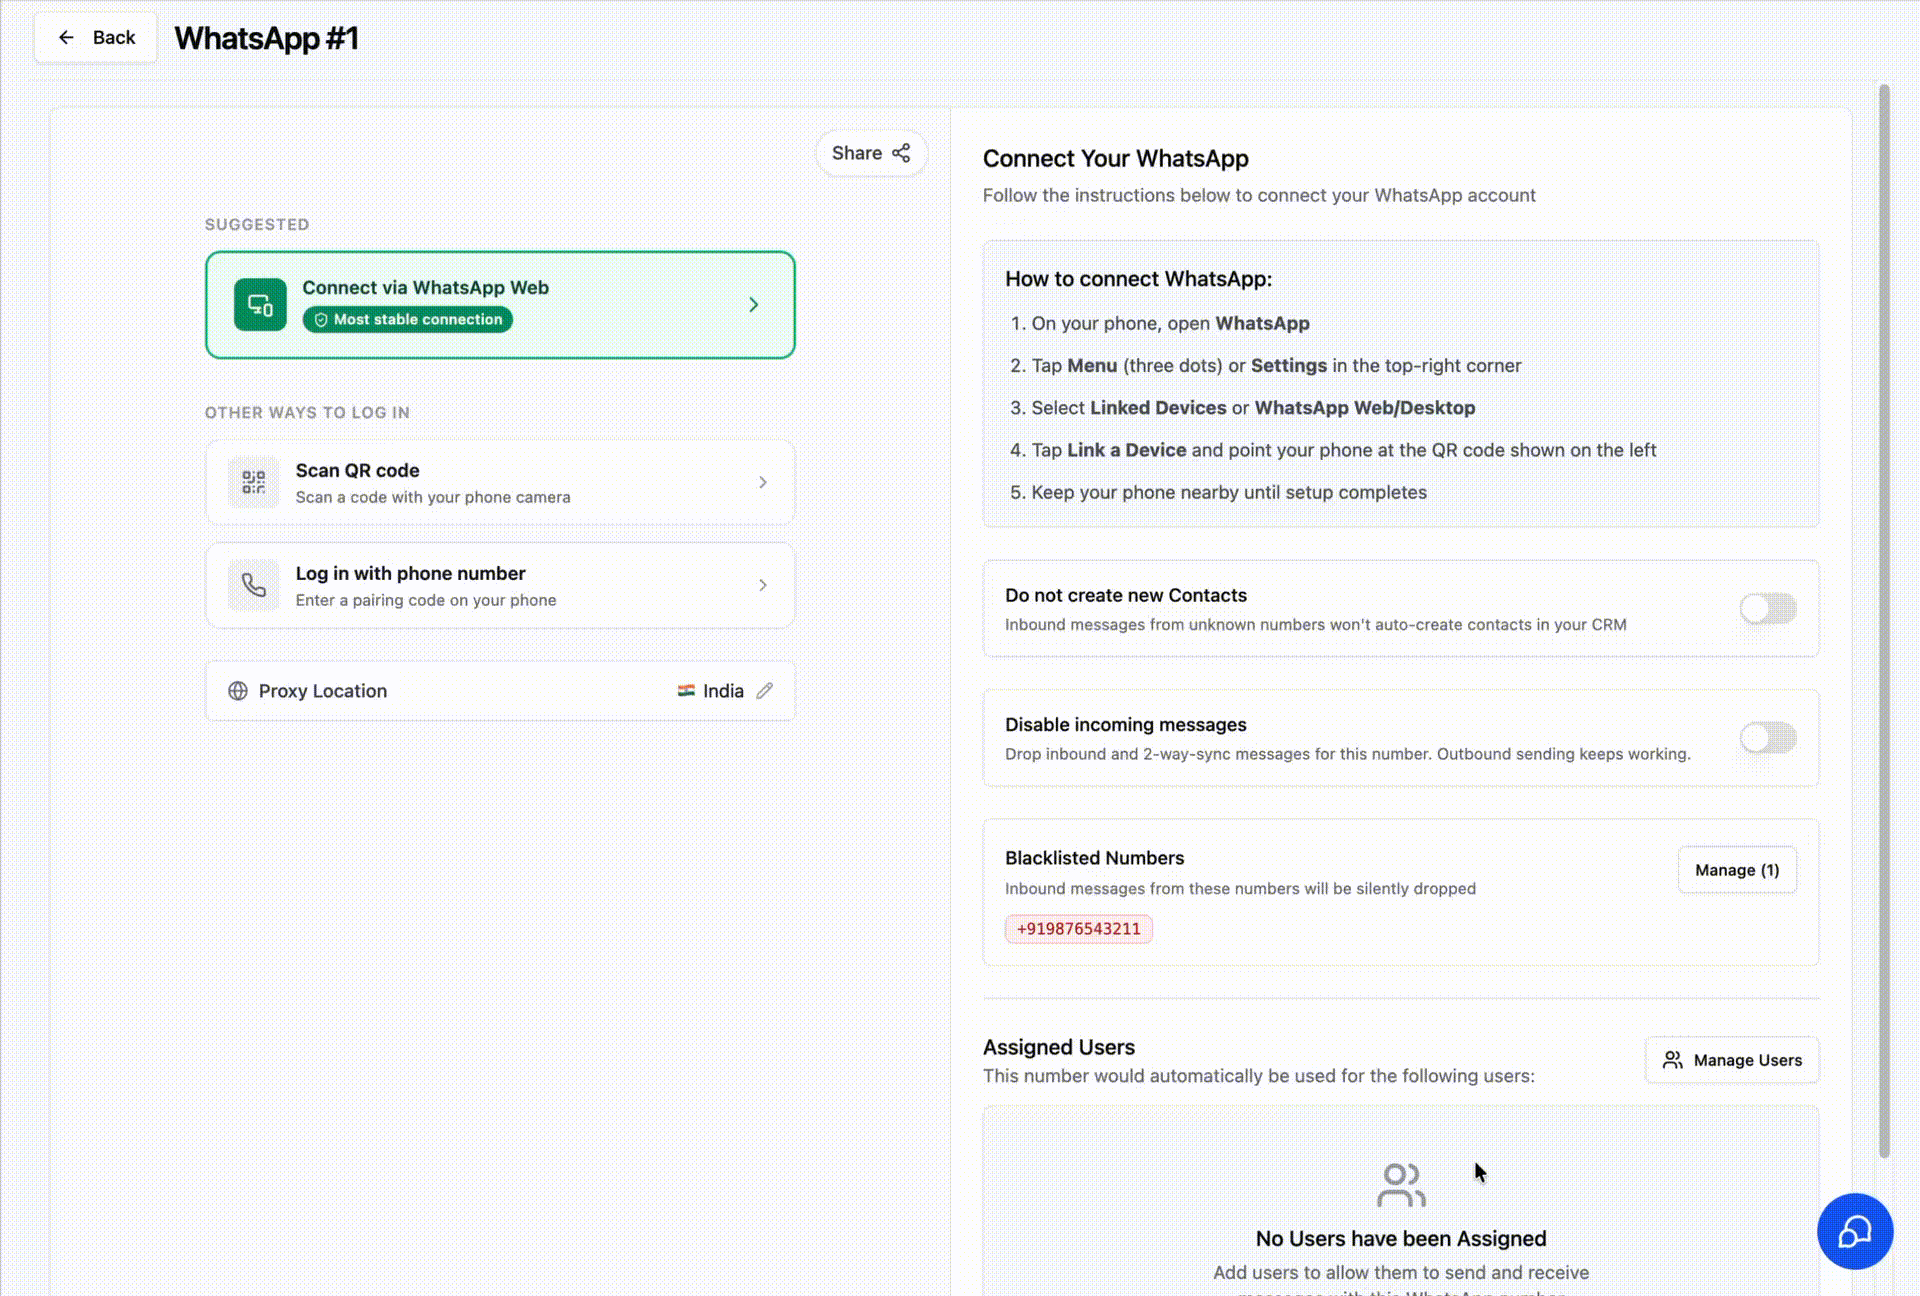Click No Users have been Assigned text
The image size is (1920, 1296).
click(x=1401, y=1239)
